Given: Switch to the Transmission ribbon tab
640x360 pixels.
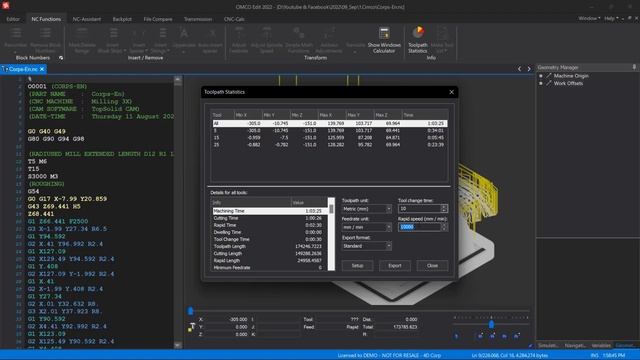Looking at the screenshot, I should point(198,19).
